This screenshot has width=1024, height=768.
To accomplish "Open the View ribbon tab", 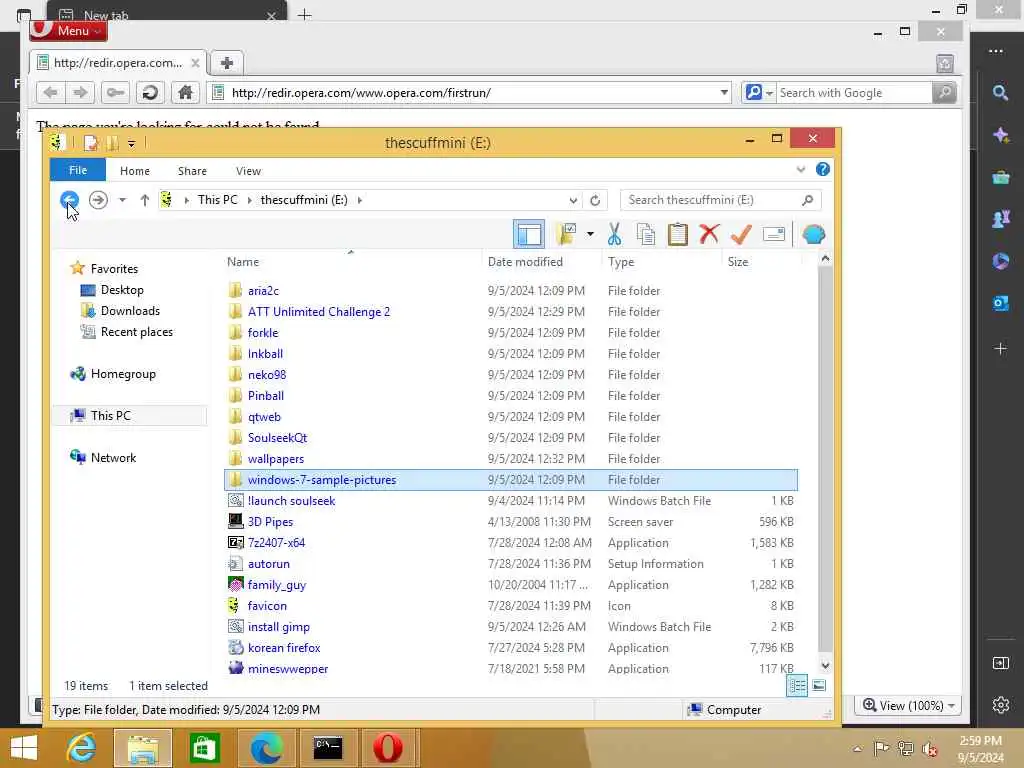I will coord(248,170).
